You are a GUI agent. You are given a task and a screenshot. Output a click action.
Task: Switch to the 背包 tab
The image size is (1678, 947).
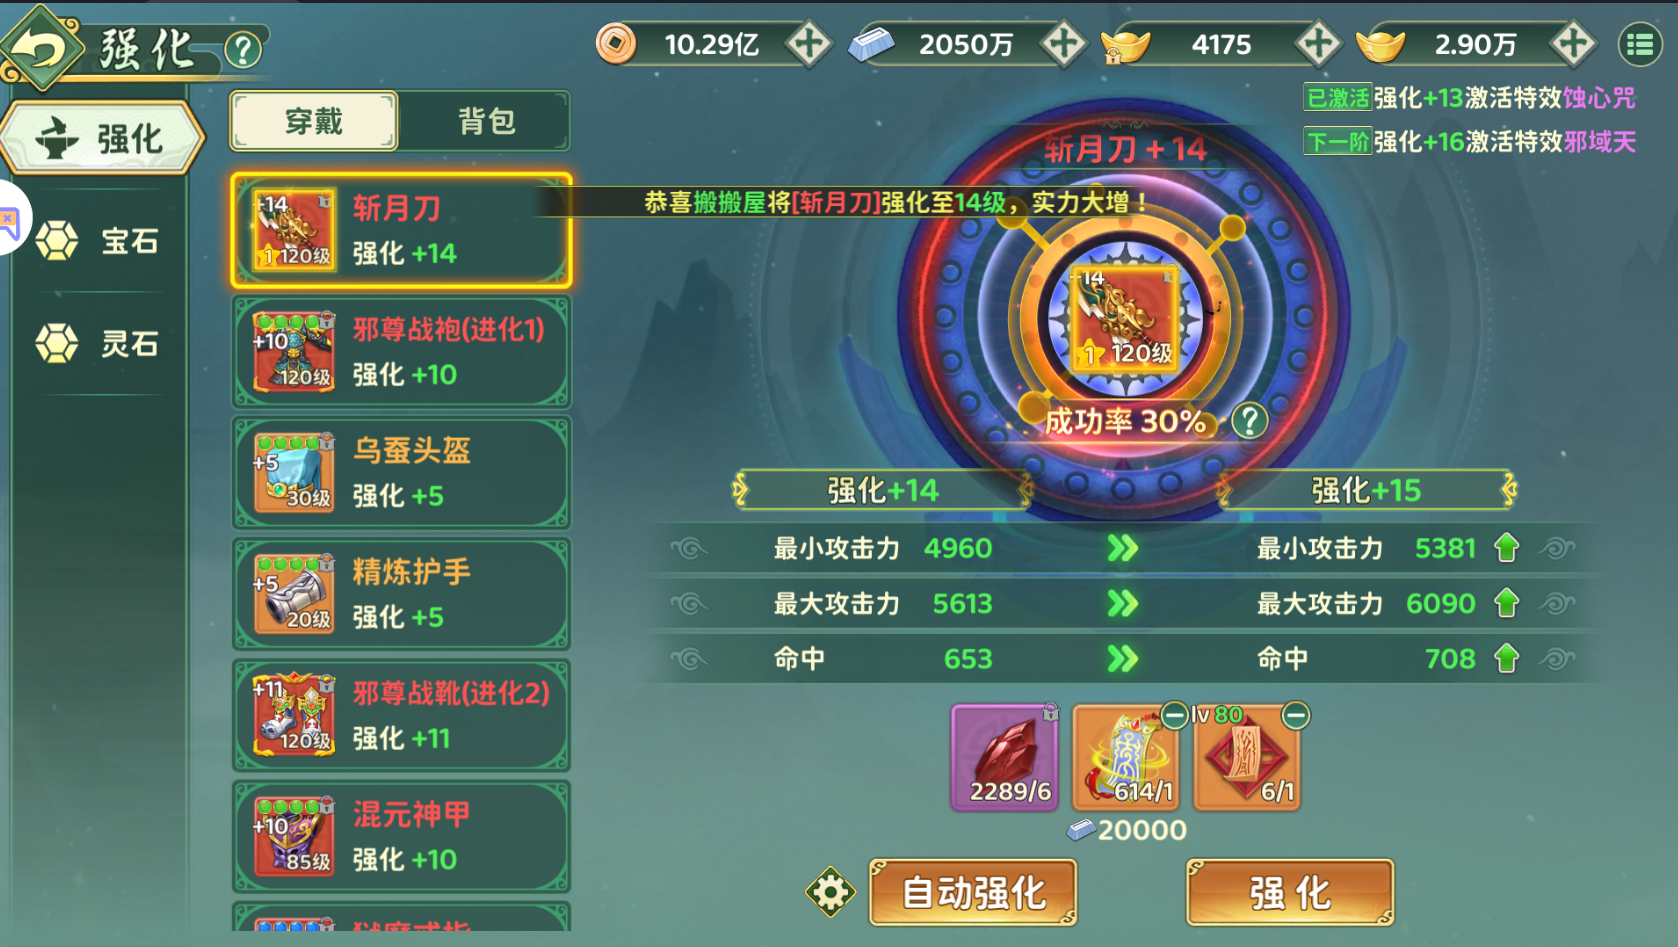(x=486, y=121)
